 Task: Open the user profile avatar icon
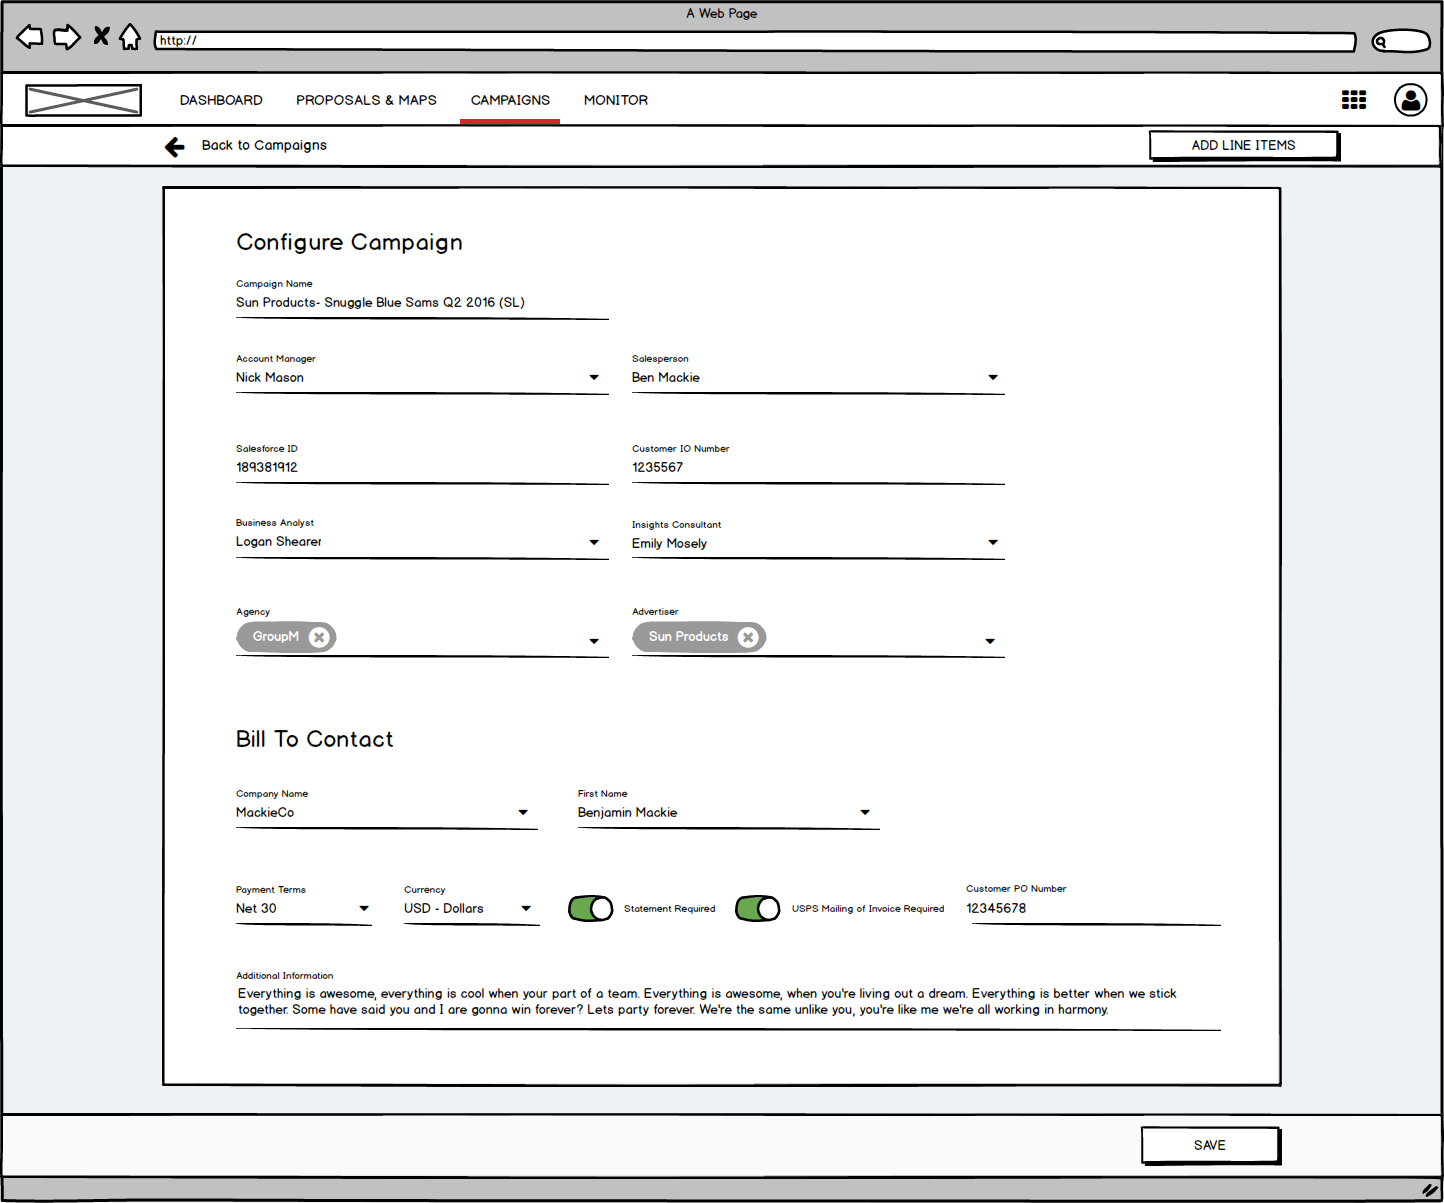coord(1410,100)
